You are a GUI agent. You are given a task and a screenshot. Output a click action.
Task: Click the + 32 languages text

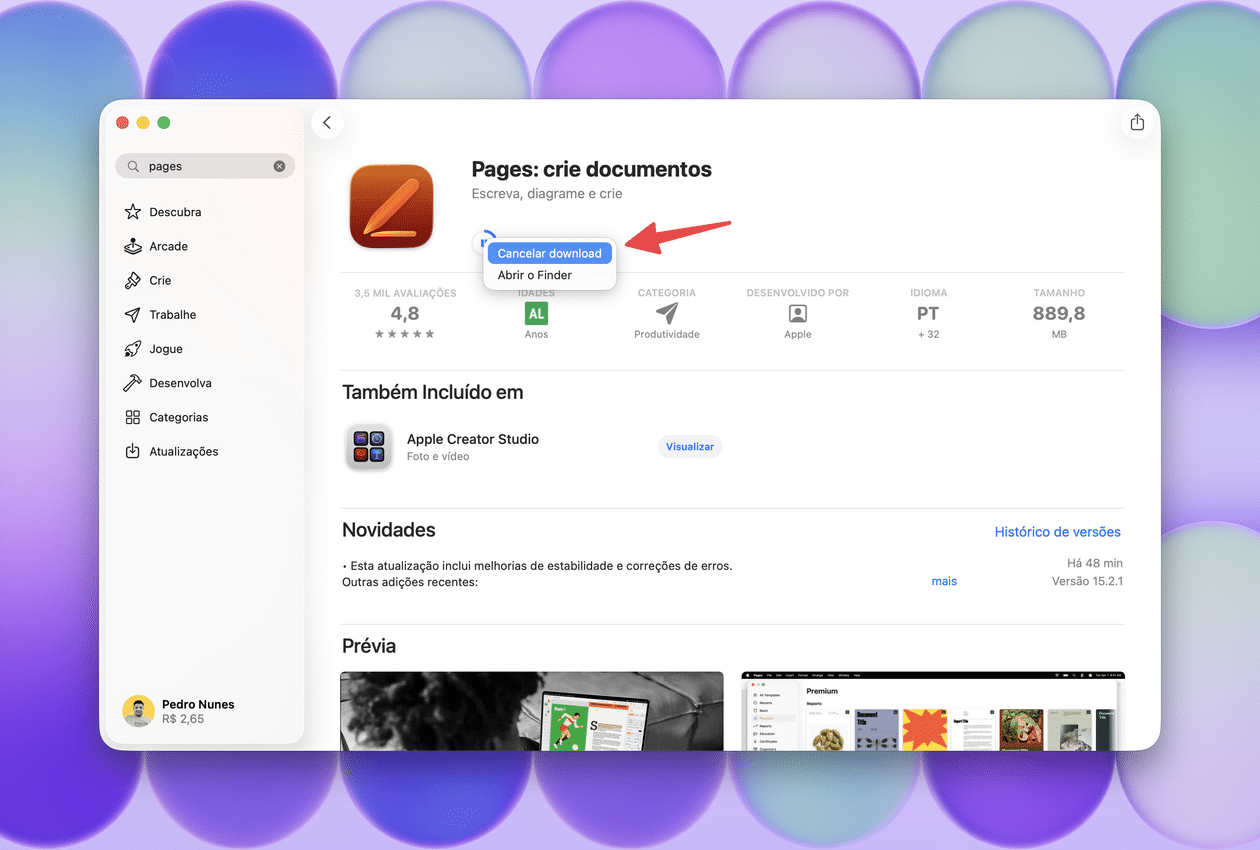coord(929,334)
